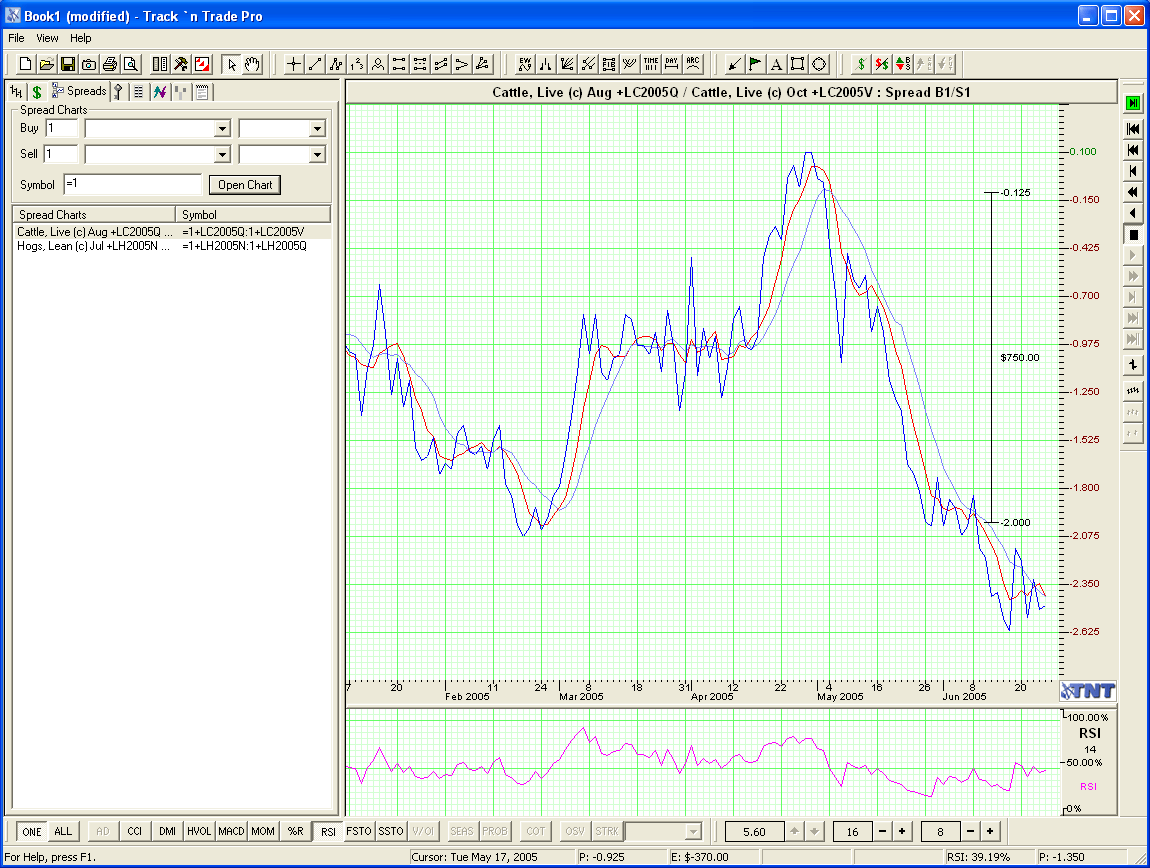Toggle the RSI indicator off
Image resolution: width=1150 pixels, height=868 pixels.
tap(326, 831)
